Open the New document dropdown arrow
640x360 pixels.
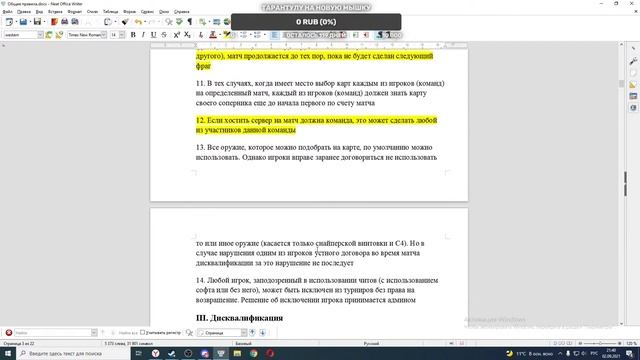16,22
